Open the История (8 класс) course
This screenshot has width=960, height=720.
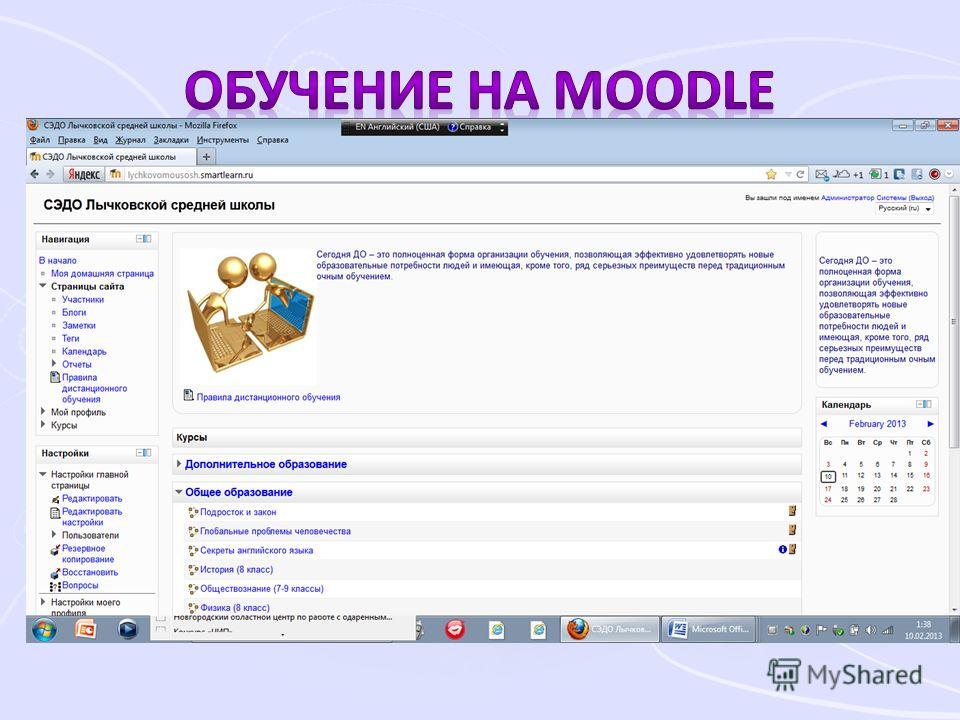pos(236,569)
